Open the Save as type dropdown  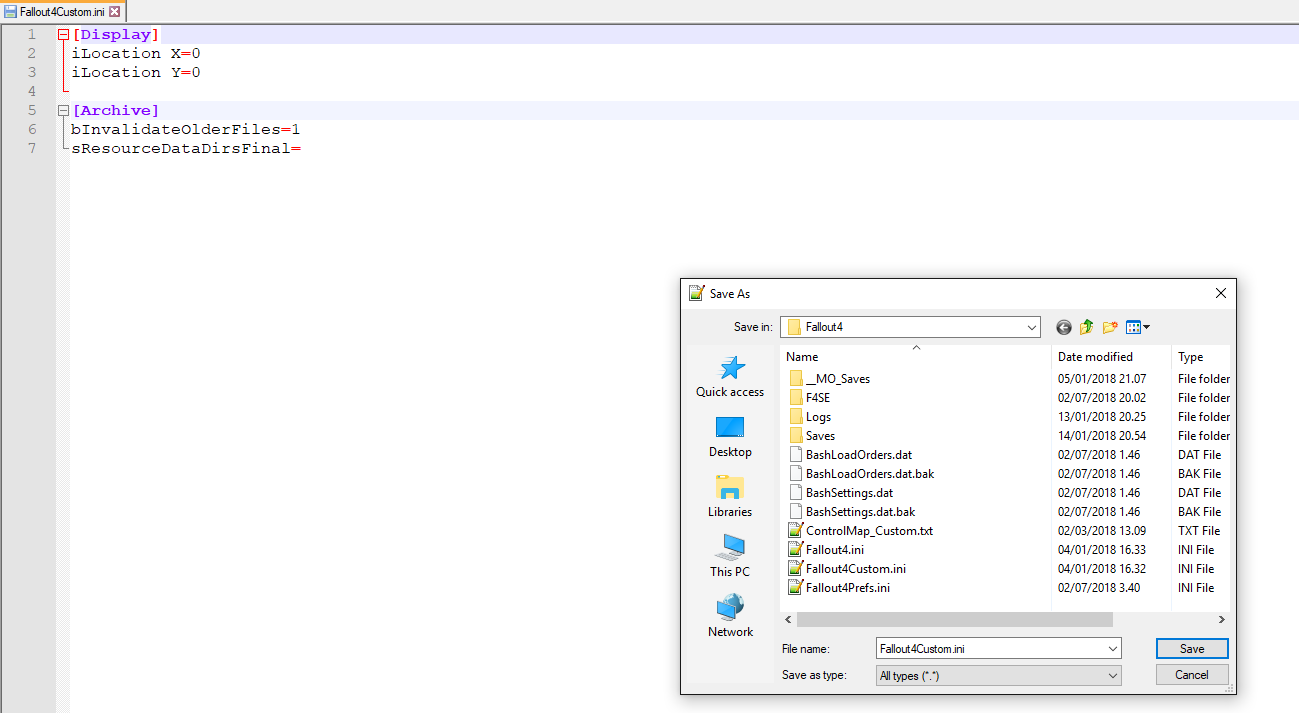point(999,676)
